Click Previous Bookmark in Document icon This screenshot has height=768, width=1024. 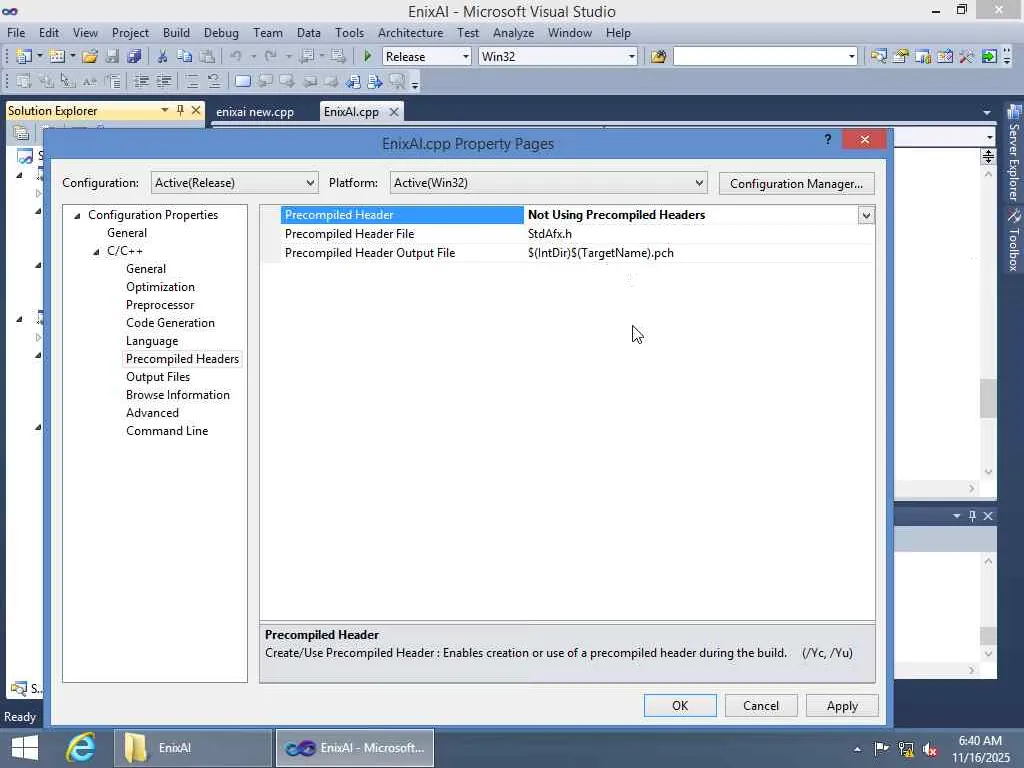353,82
